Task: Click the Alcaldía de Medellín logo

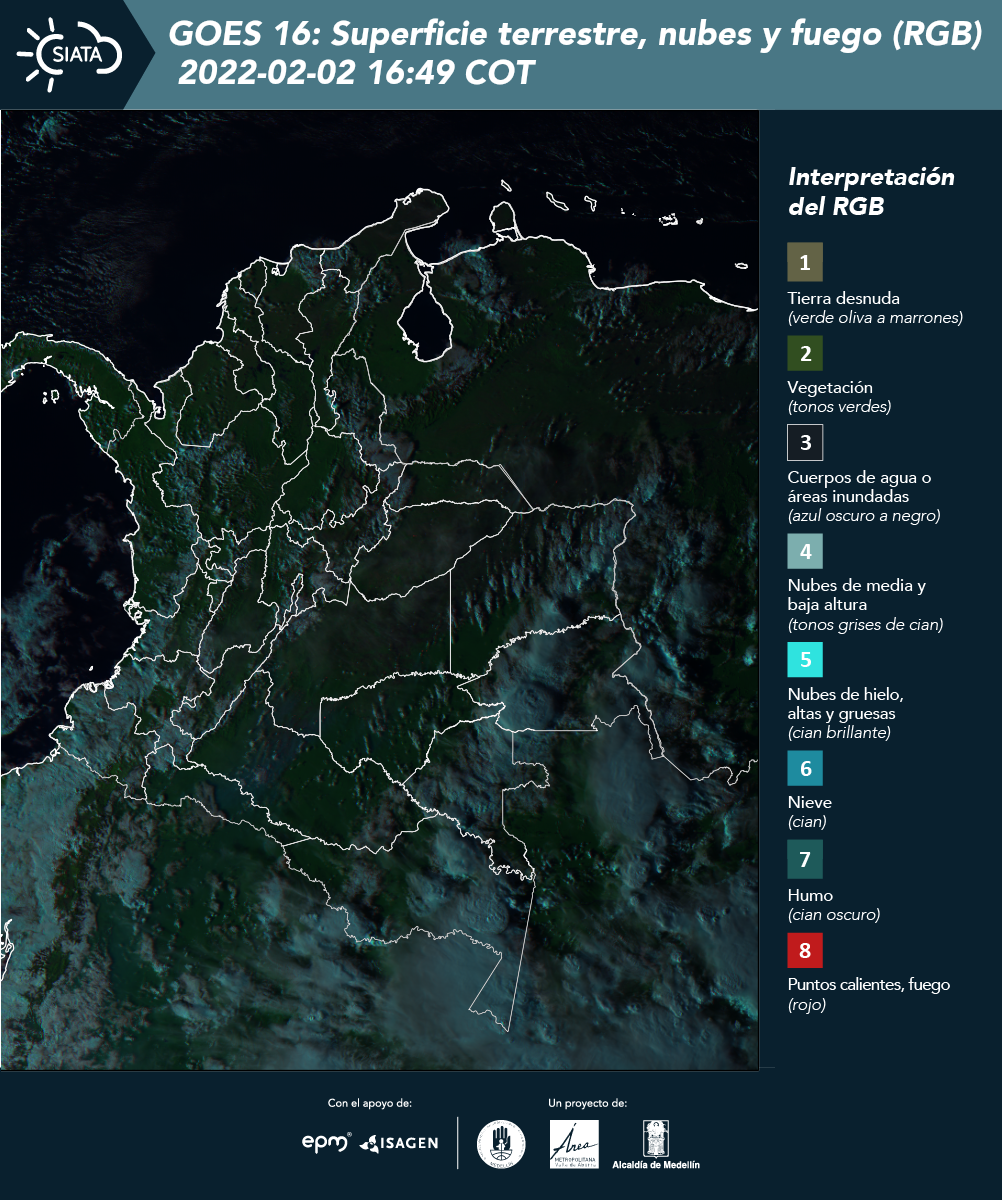Action: point(656,1144)
